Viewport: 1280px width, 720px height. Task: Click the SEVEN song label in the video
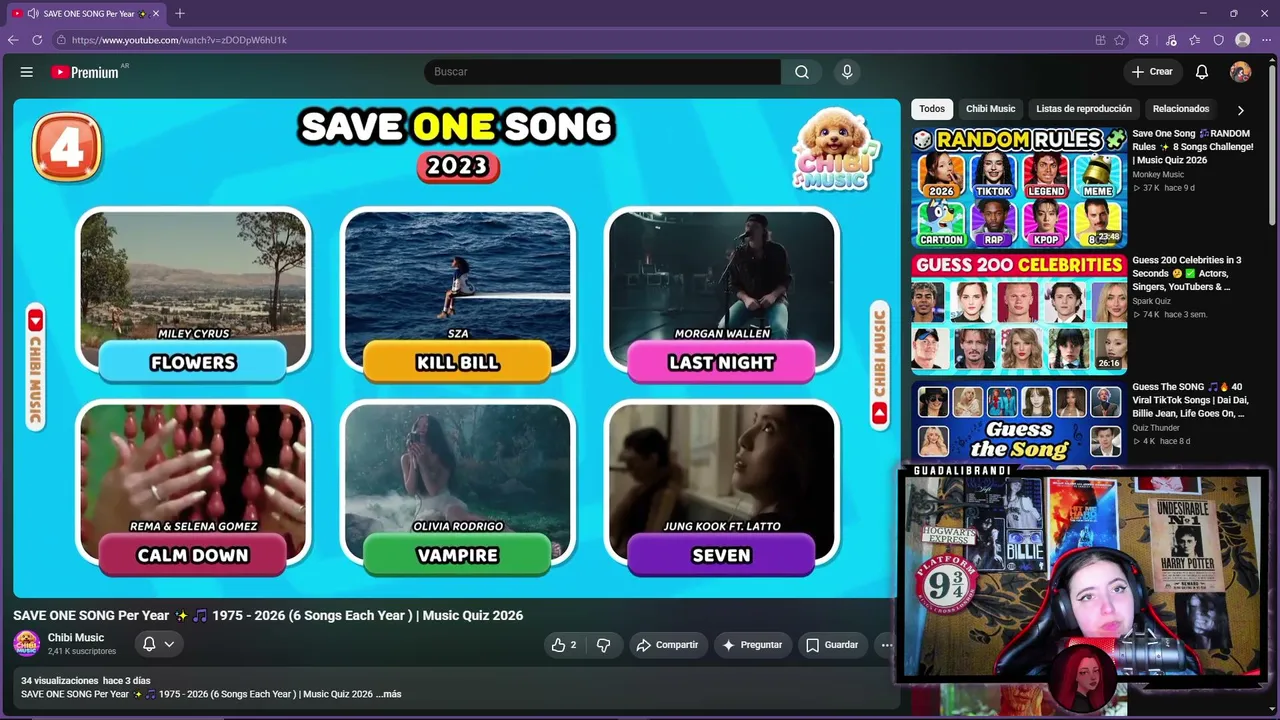(721, 555)
